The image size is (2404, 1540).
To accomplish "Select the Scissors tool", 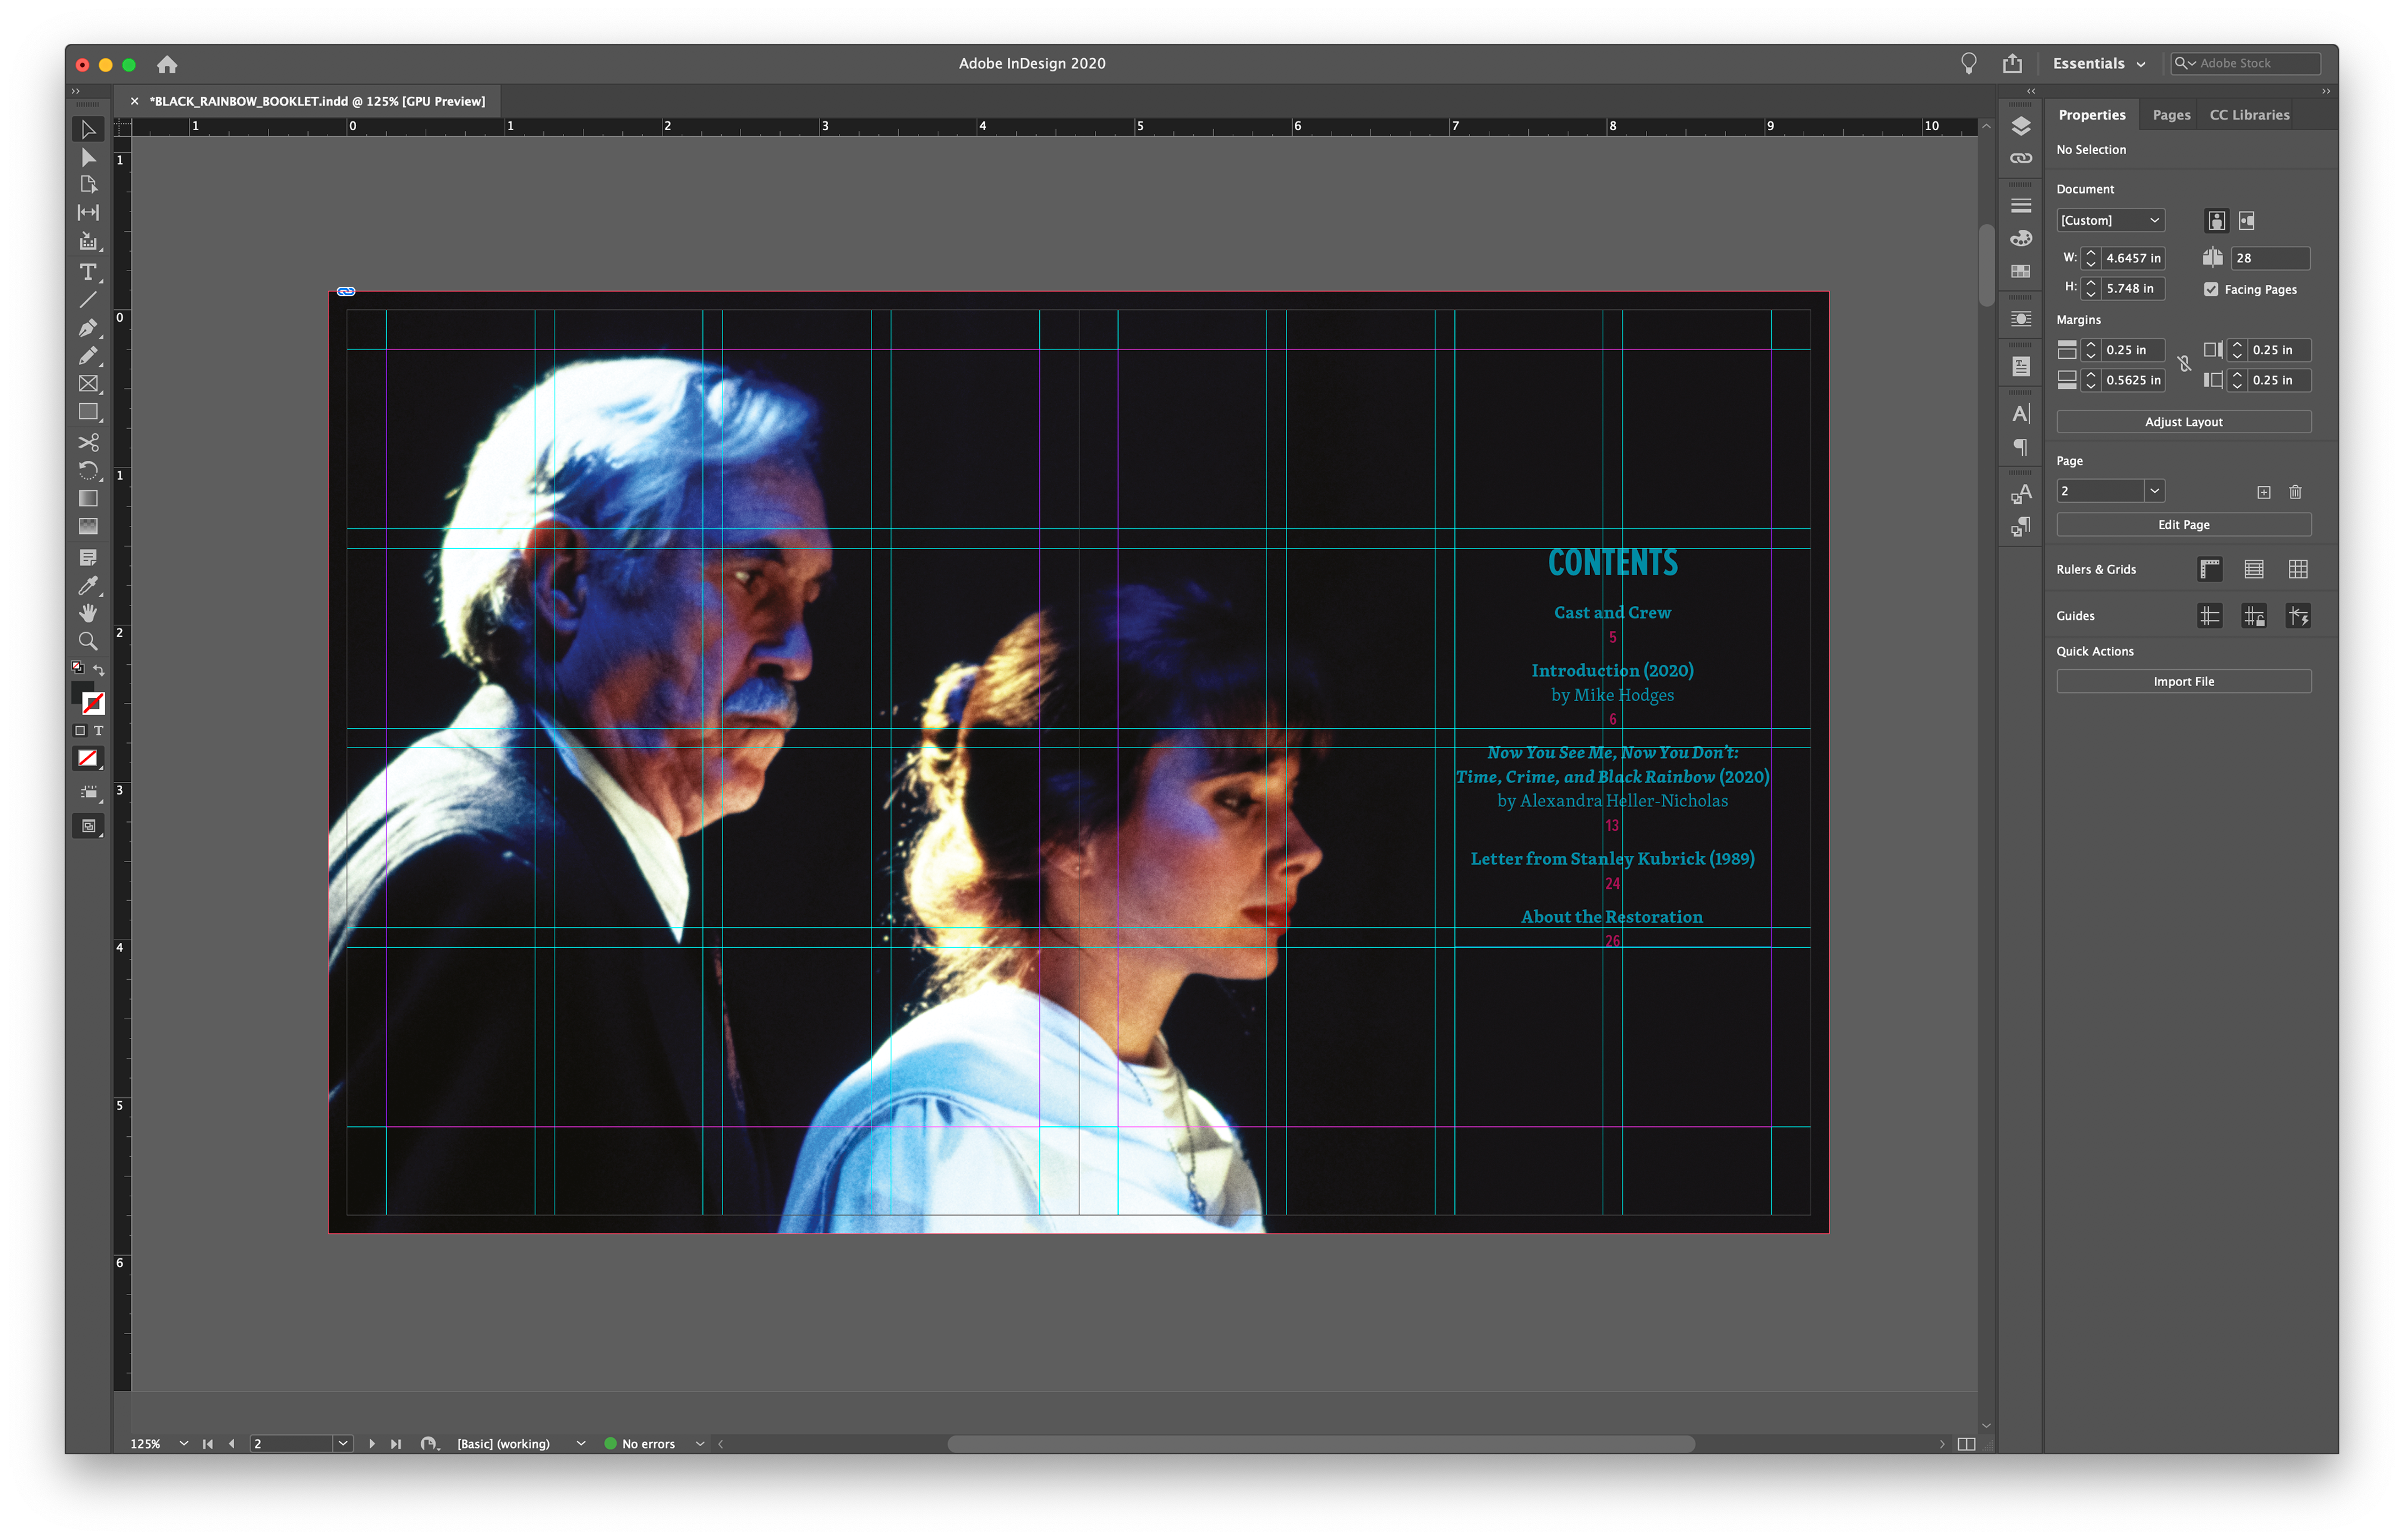I will 88,442.
